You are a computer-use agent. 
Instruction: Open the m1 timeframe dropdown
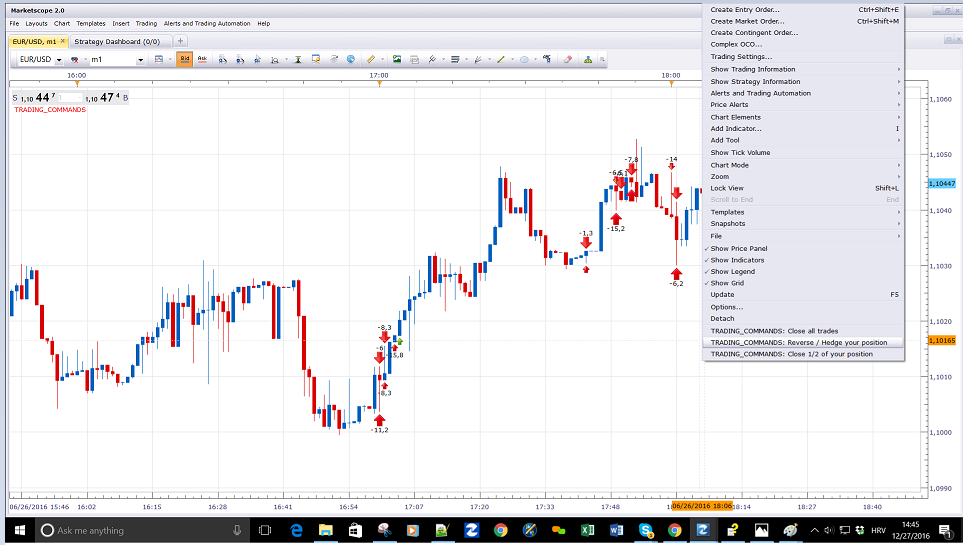141,60
